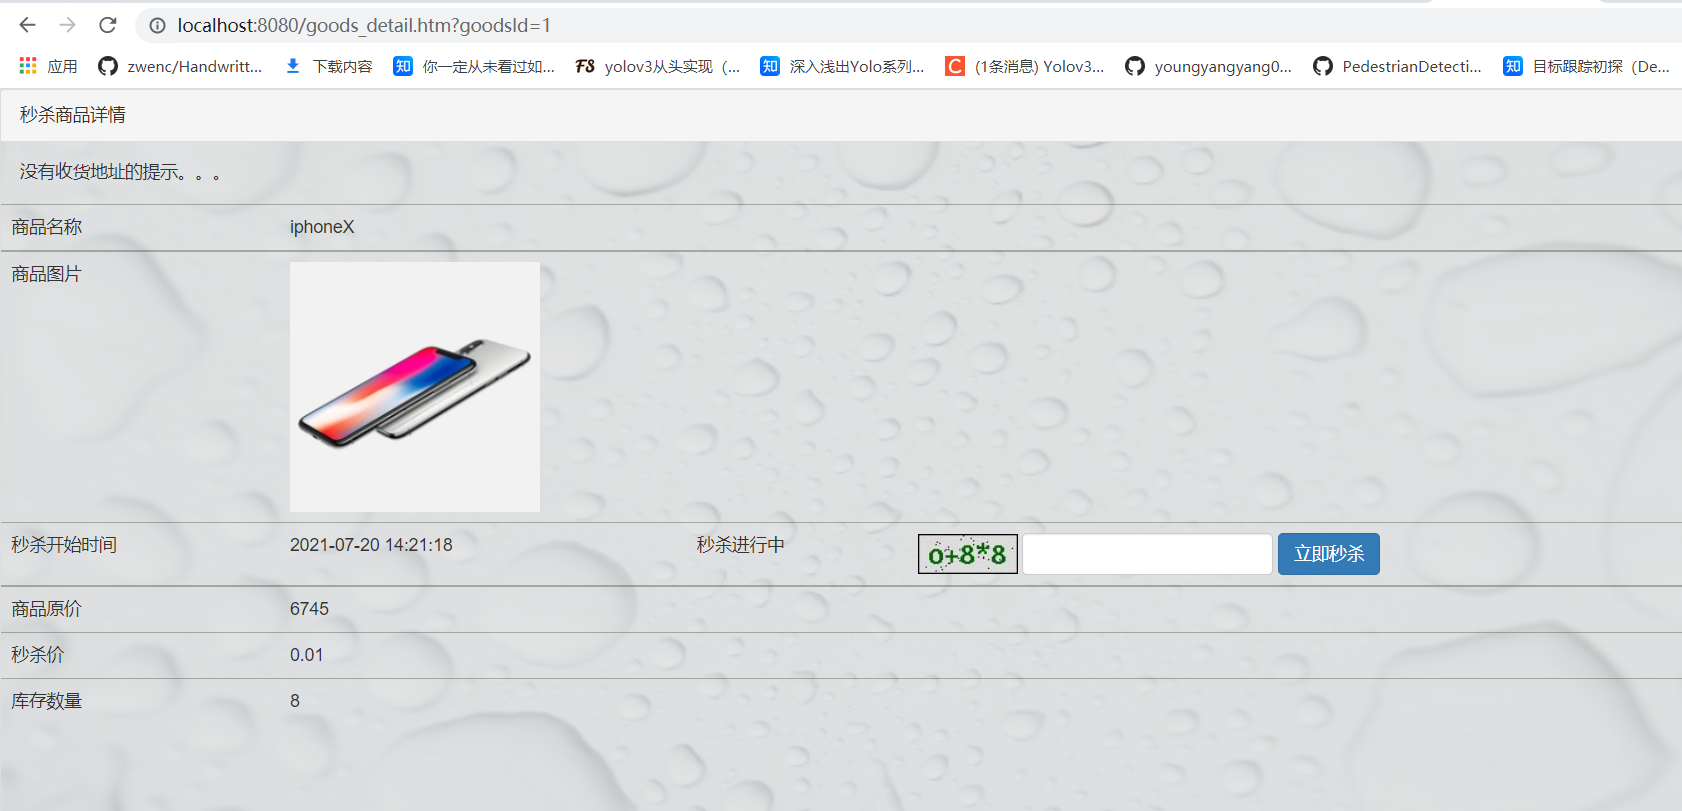Click the 立即秒杀 button
Screen dimensions: 1682x811
click(1329, 554)
